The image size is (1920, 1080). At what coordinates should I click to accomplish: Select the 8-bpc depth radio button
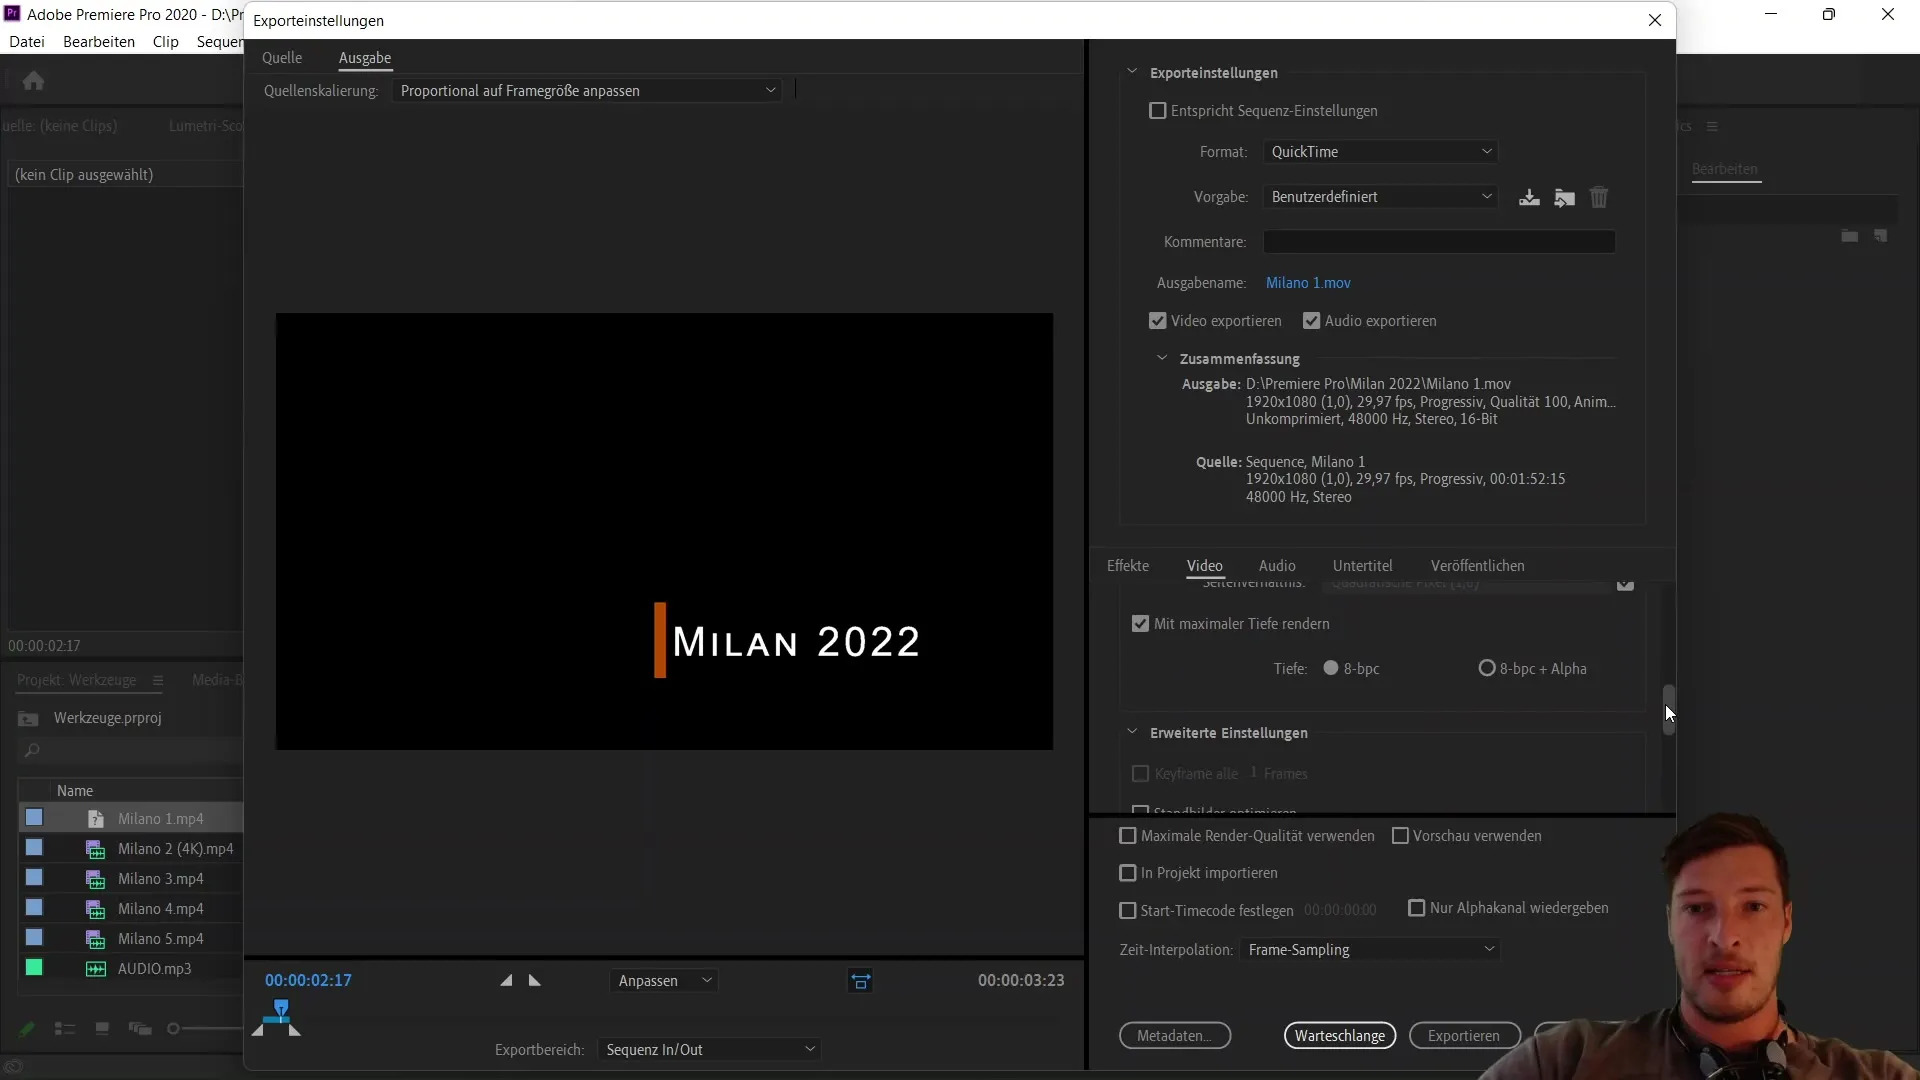1331,668
